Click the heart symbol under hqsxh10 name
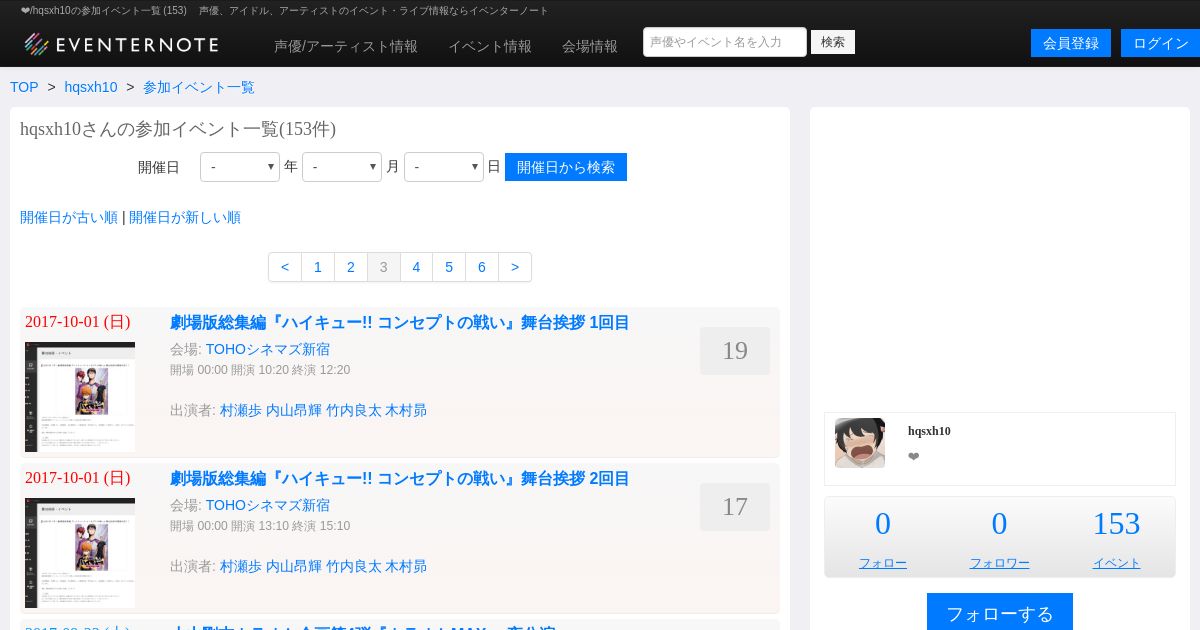1200x630 pixels. (x=914, y=457)
